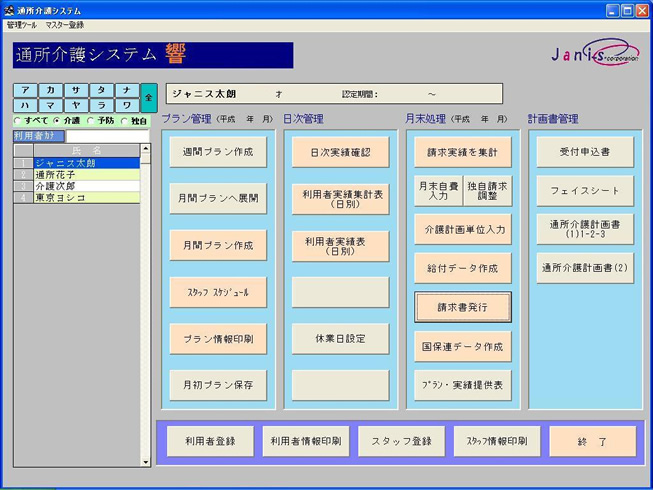This screenshot has height=490, width=653.
Task: Click the green 全 show-all button
Action: click(148, 97)
